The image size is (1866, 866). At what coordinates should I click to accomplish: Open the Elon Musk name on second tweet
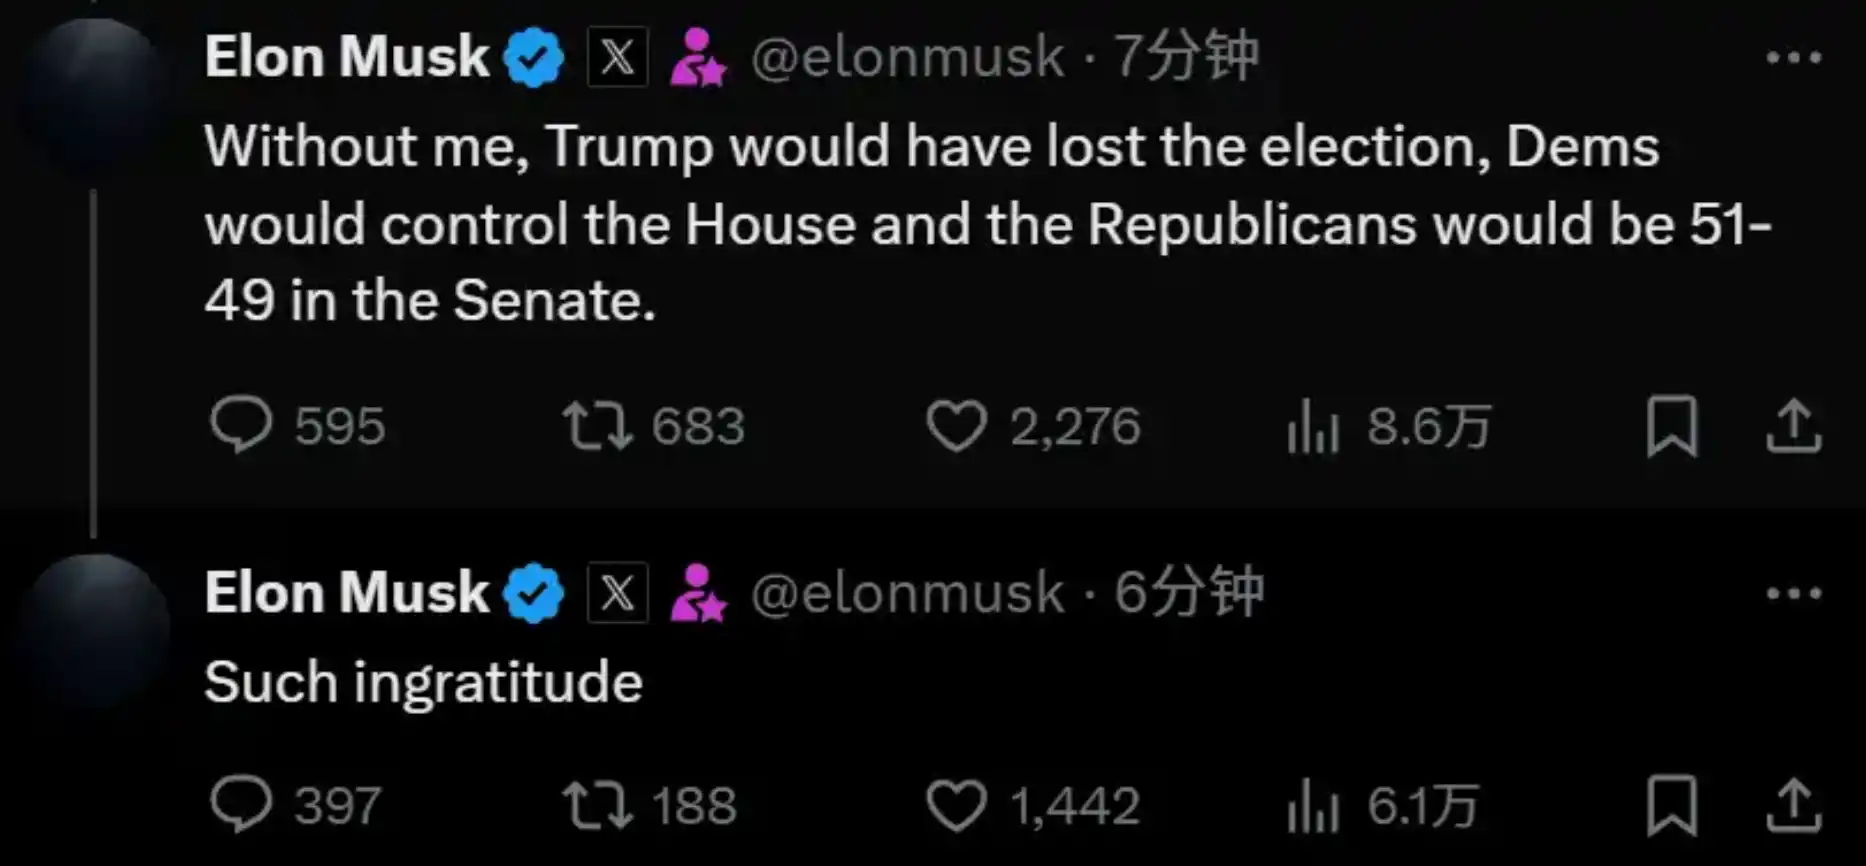[346, 592]
